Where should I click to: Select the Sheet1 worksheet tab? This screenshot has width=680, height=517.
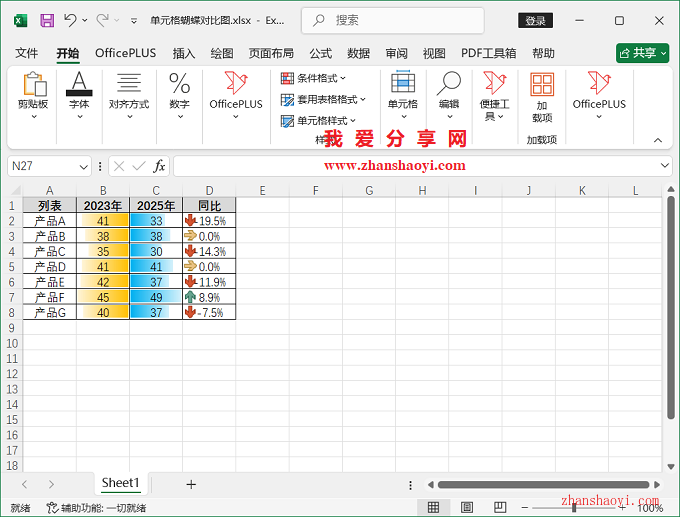tap(120, 483)
